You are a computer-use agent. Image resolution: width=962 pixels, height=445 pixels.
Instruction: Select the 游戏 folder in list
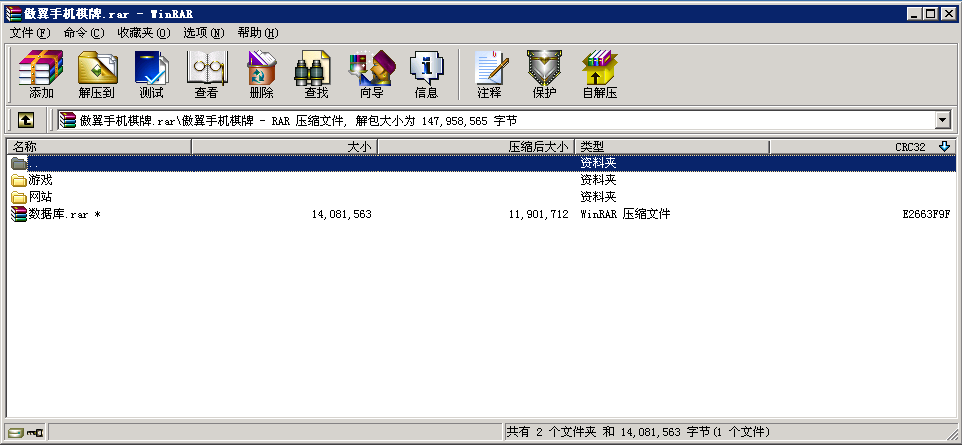coord(40,180)
